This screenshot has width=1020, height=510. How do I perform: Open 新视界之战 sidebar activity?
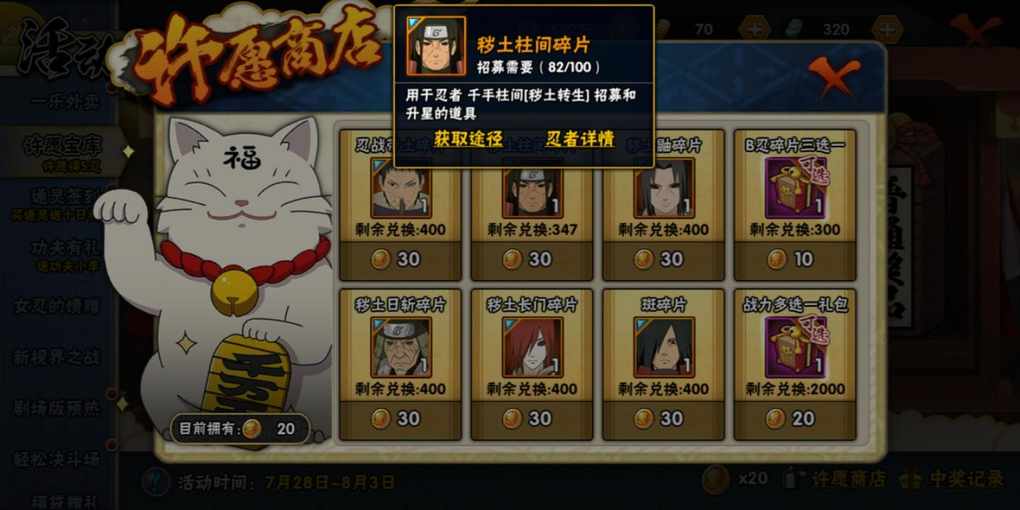[x=57, y=356]
